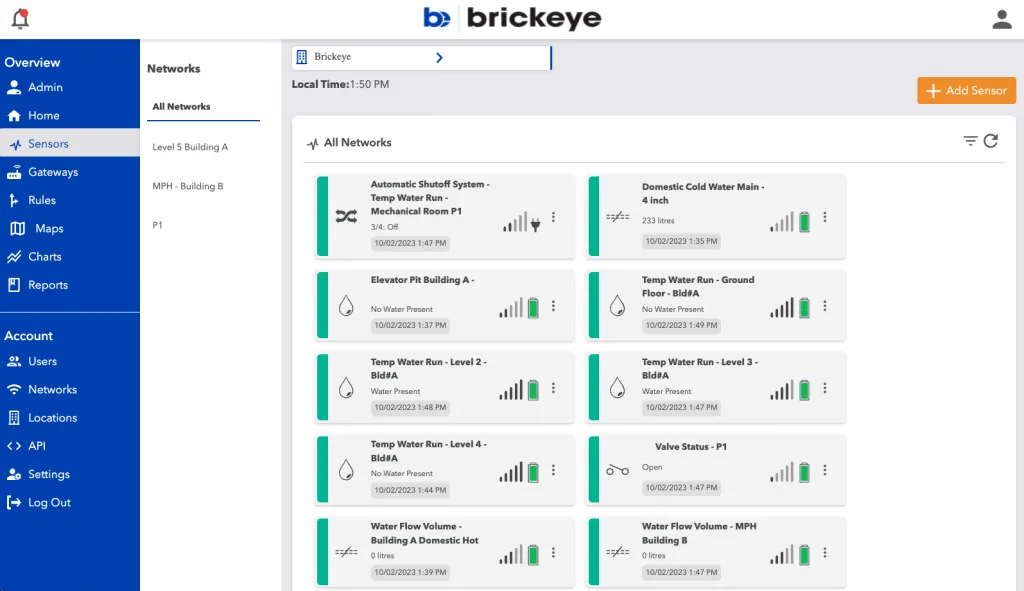The width and height of the screenshot is (1024, 591).
Task: Click the filter icon in All Networks
Action: (x=970, y=141)
